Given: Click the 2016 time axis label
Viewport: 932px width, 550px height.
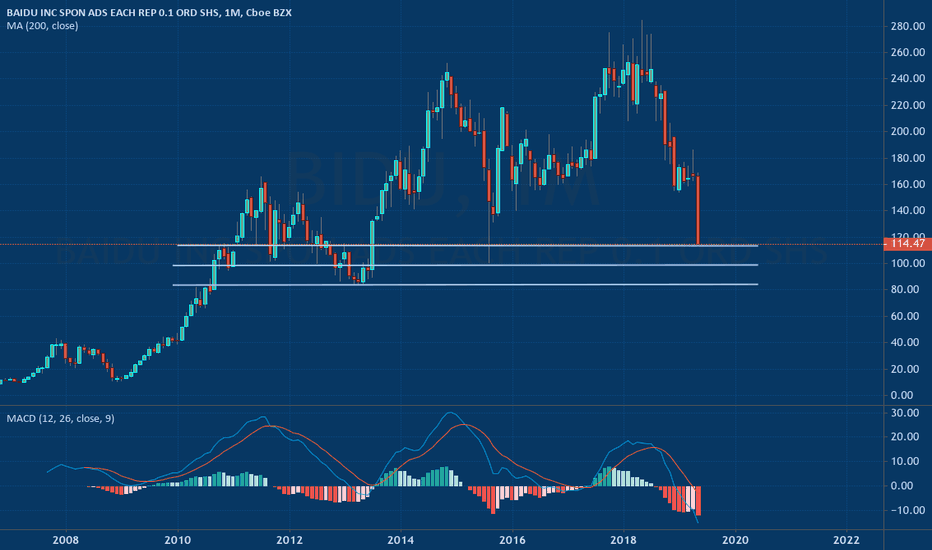Looking at the screenshot, I should tap(512, 540).
